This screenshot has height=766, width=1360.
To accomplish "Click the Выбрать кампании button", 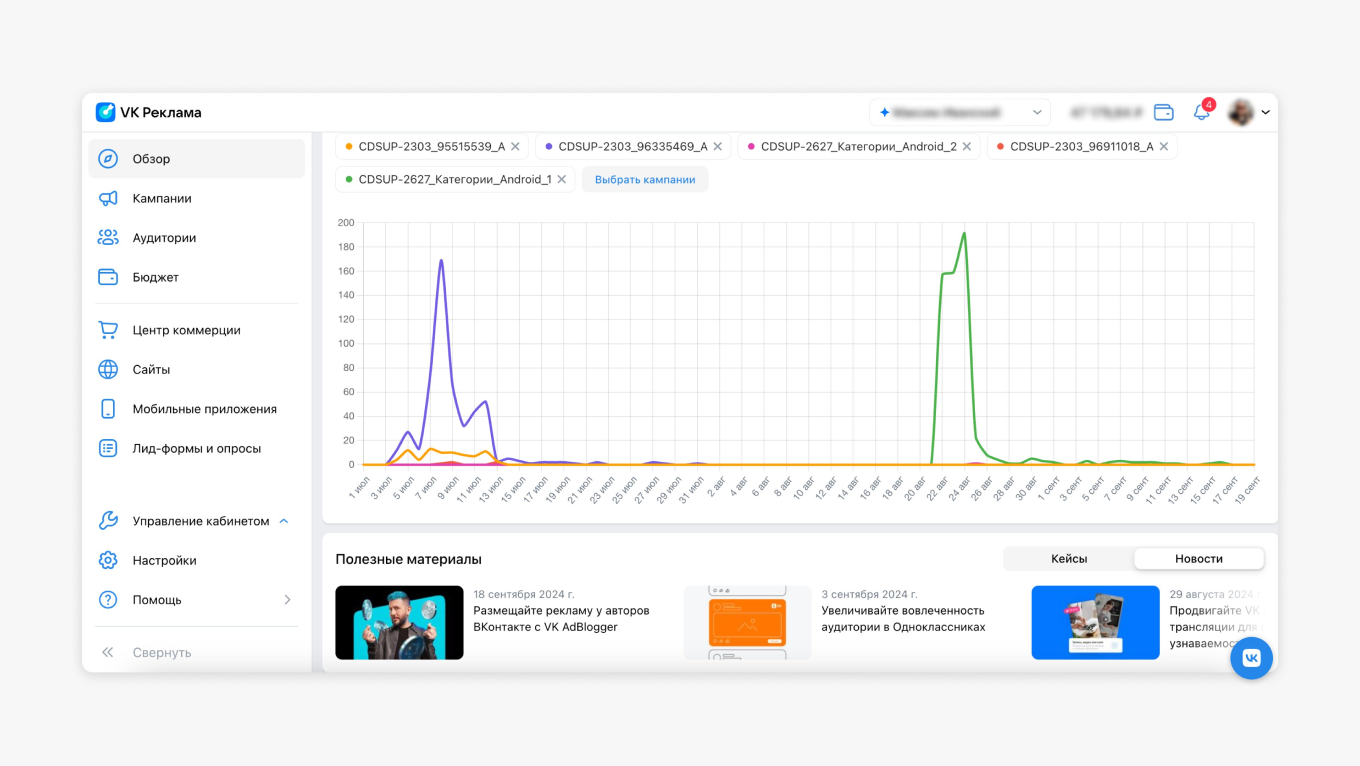I will pos(645,179).
